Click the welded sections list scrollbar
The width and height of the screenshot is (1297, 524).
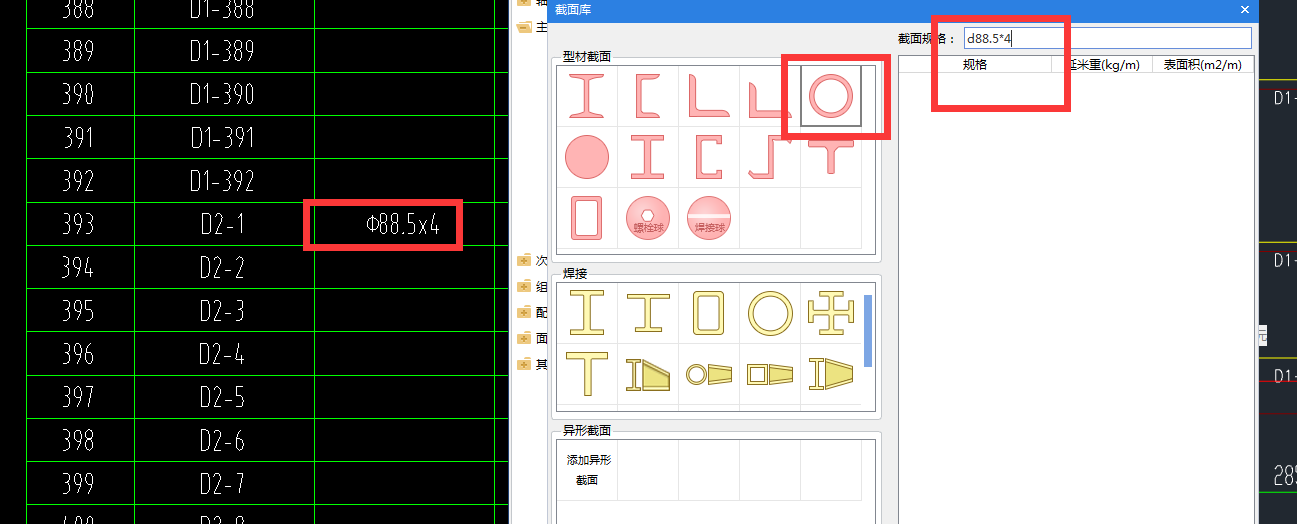click(x=868, y=331)
